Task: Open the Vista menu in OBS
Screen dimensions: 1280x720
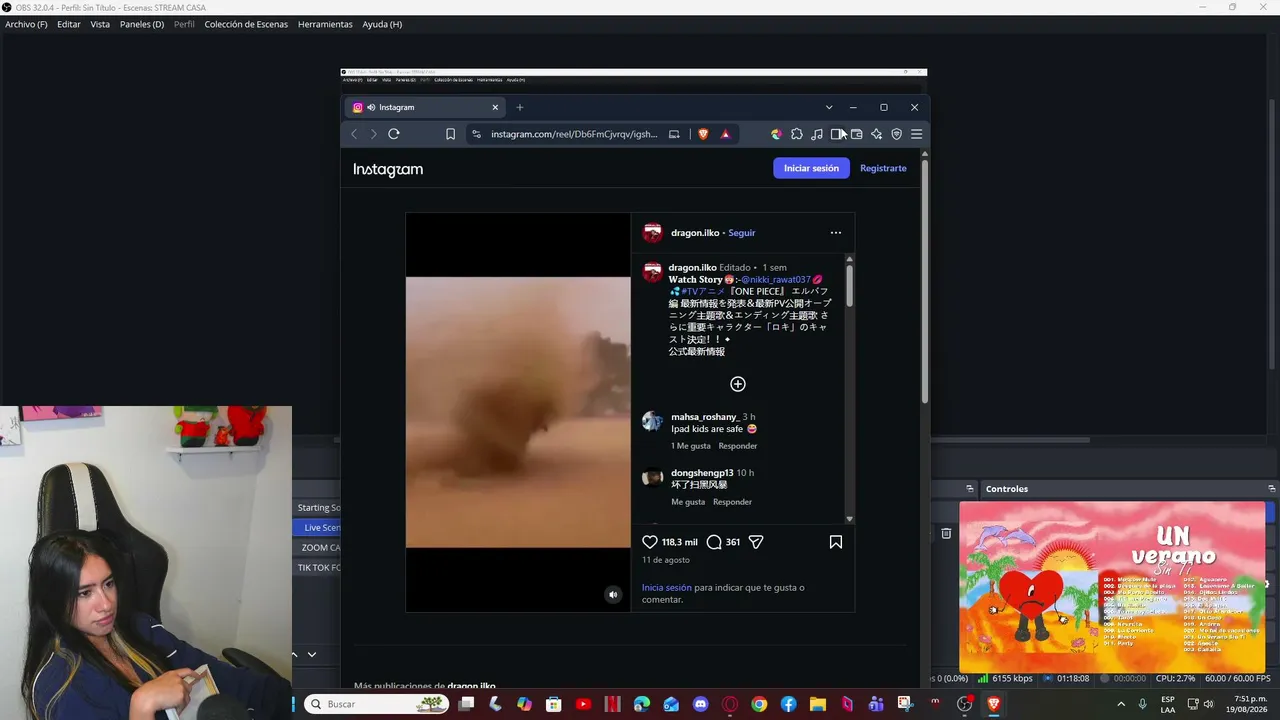Action: pos(100,24)
